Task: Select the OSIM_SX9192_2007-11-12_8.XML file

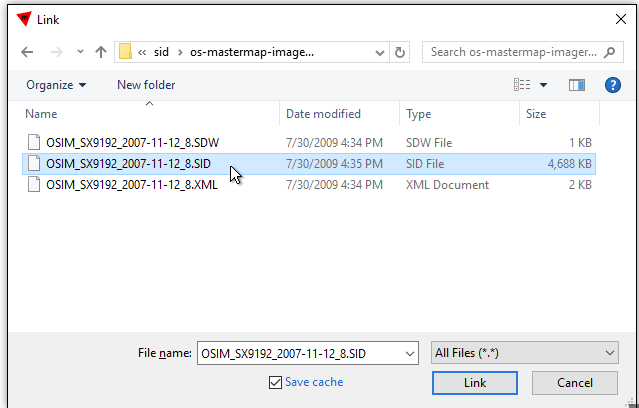Action: [132, 185]
